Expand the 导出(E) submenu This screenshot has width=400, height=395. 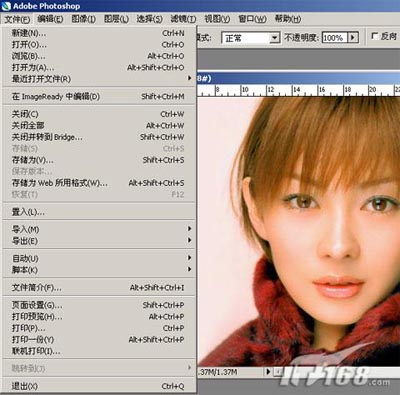coord(99,241)
